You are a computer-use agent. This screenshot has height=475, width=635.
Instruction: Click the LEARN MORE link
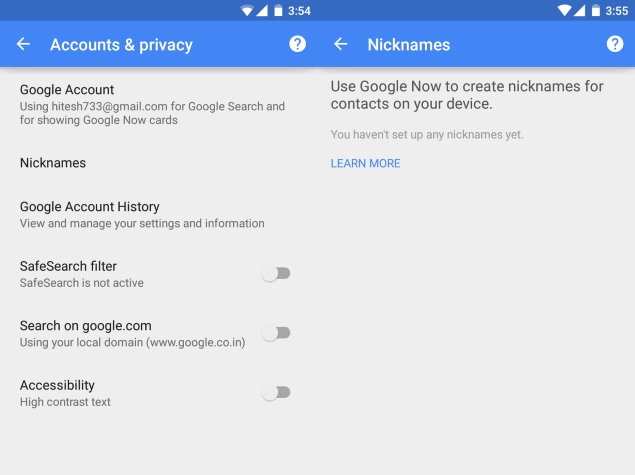[x=365, y=163]
